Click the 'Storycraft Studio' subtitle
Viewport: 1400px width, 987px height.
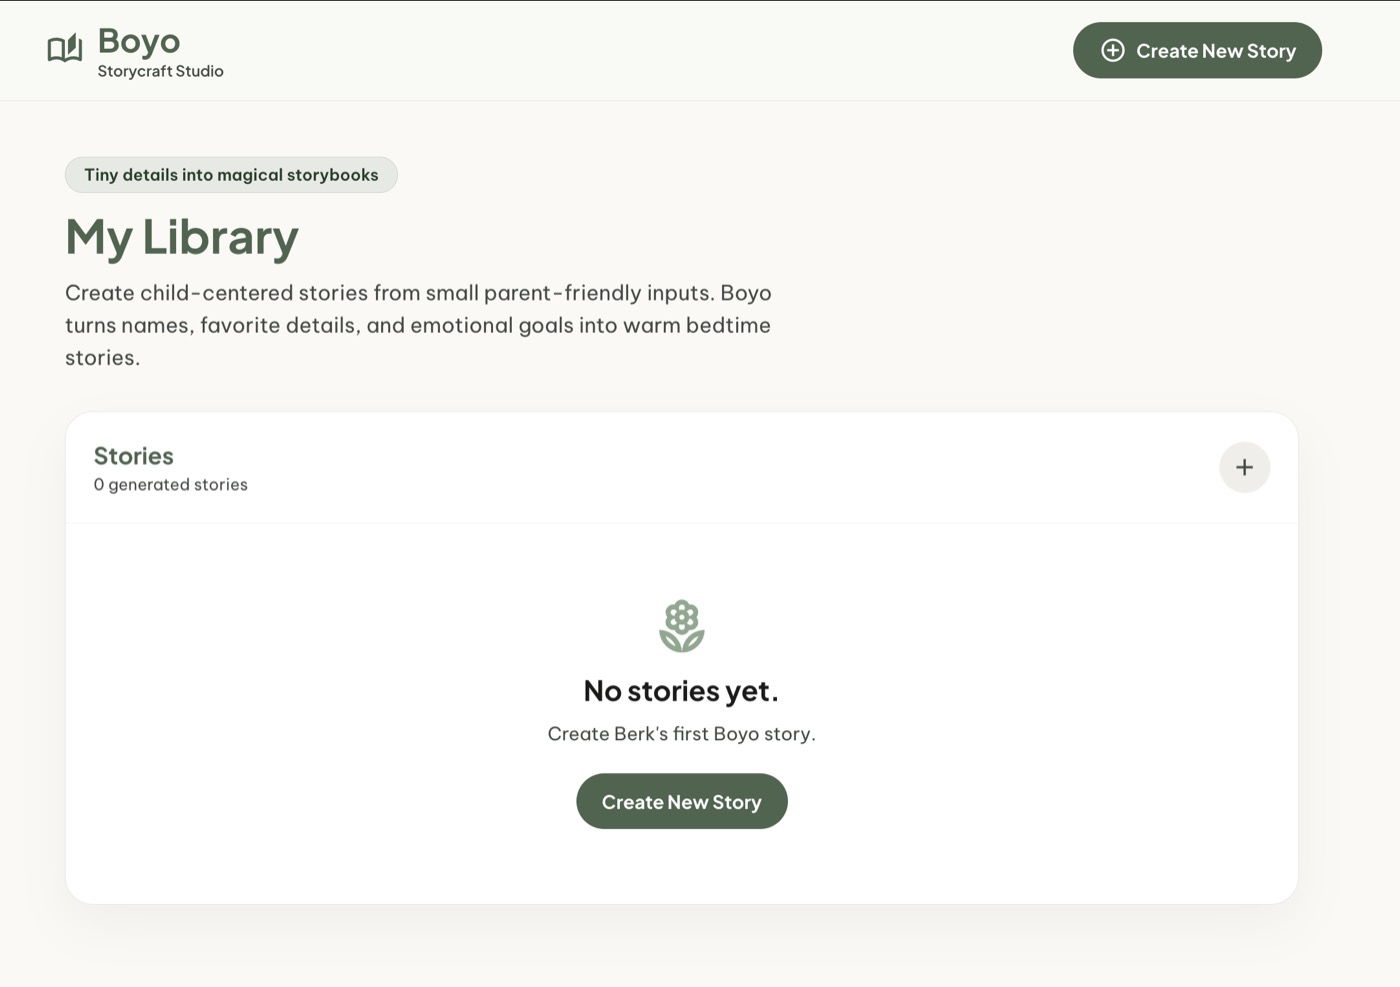160,71
